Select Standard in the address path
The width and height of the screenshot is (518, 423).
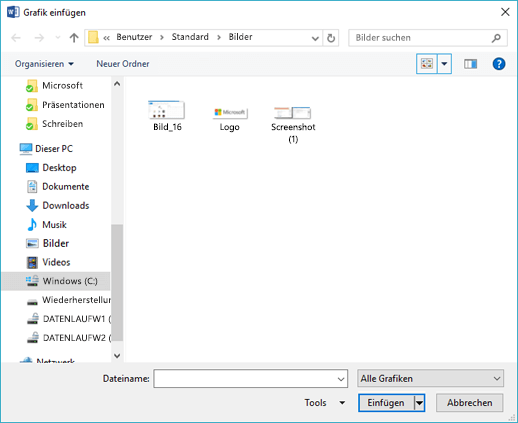(x=190, y=37)
